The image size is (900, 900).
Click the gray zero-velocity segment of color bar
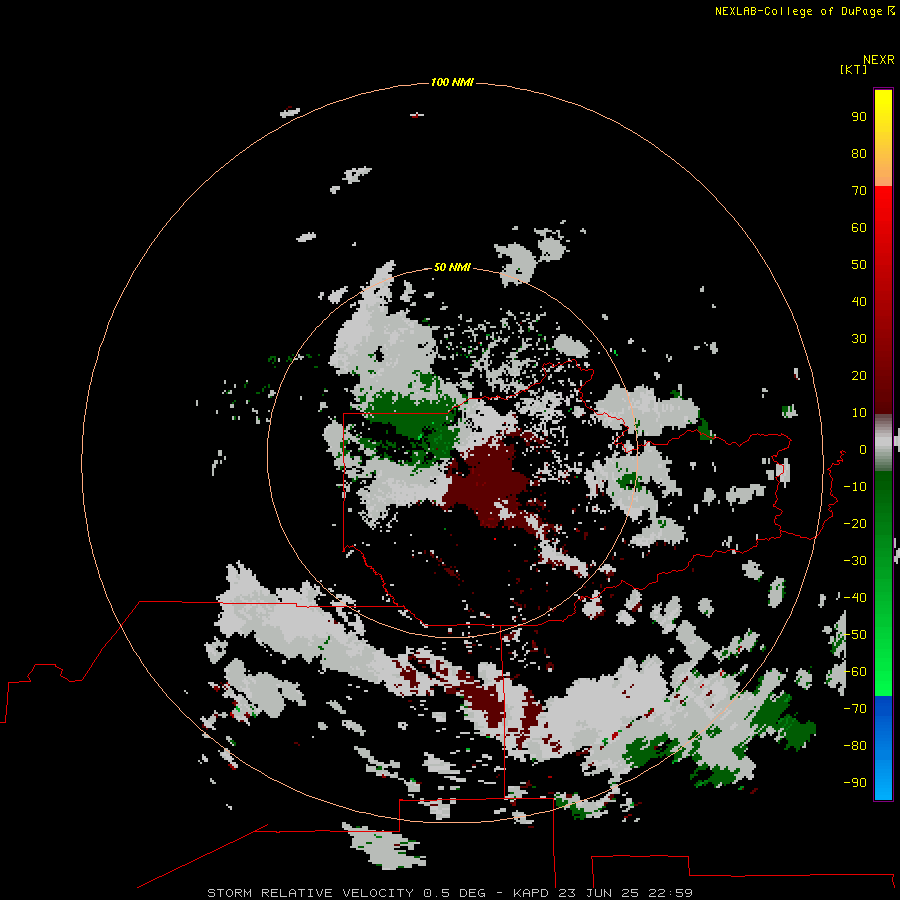(883, 443)
